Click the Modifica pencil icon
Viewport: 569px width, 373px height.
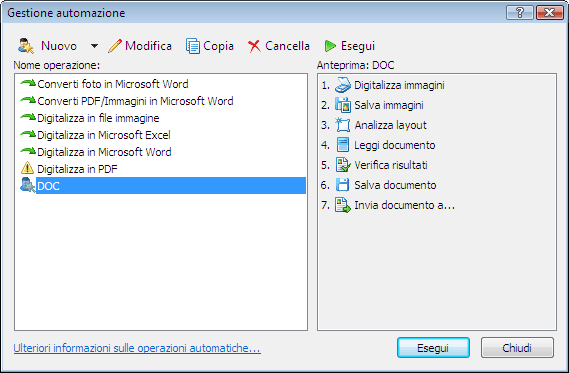click(x=115, y=46)
